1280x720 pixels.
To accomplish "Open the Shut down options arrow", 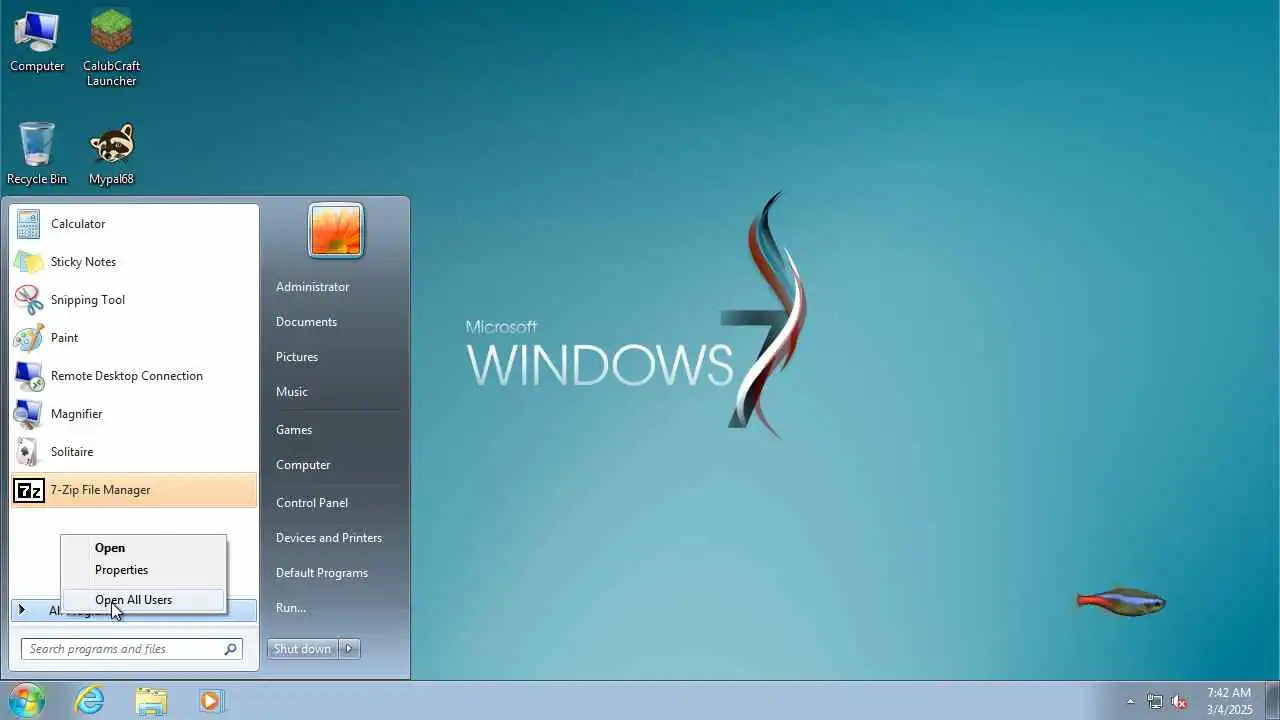I will (x=349, y=649).
